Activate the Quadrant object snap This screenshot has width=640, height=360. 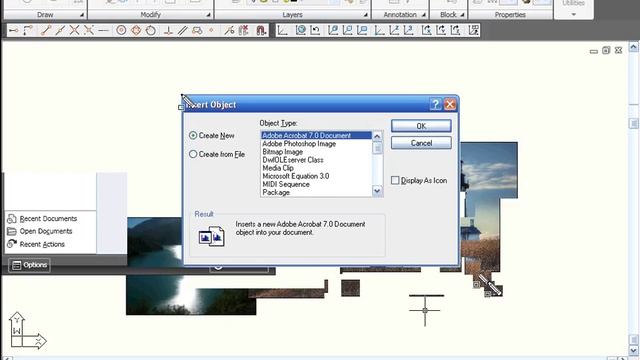136,31
